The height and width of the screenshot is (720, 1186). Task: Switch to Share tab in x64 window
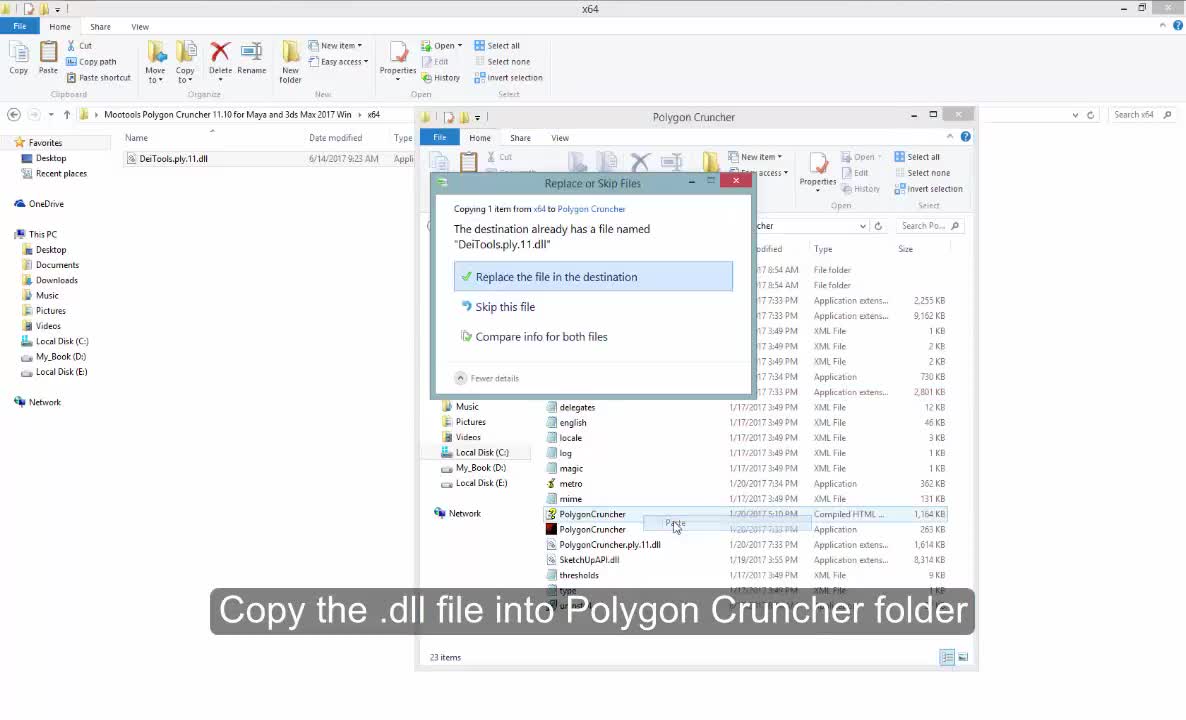(101, 26)
